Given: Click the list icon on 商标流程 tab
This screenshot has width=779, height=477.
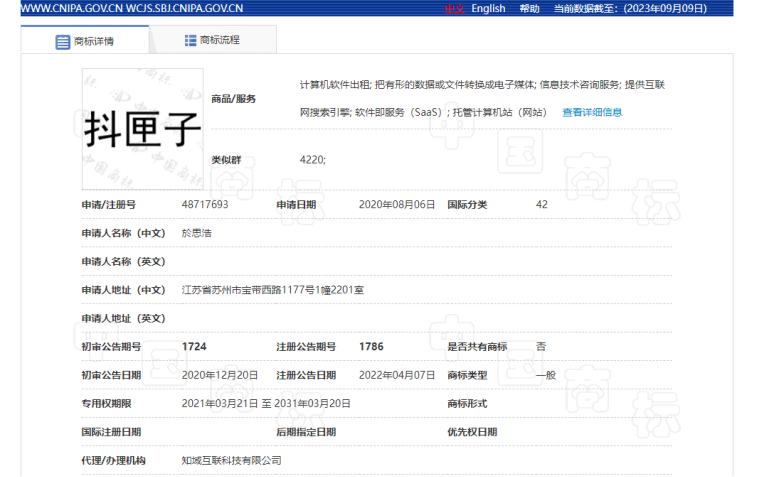Looking at the screenshot, I should pos(190,40).
